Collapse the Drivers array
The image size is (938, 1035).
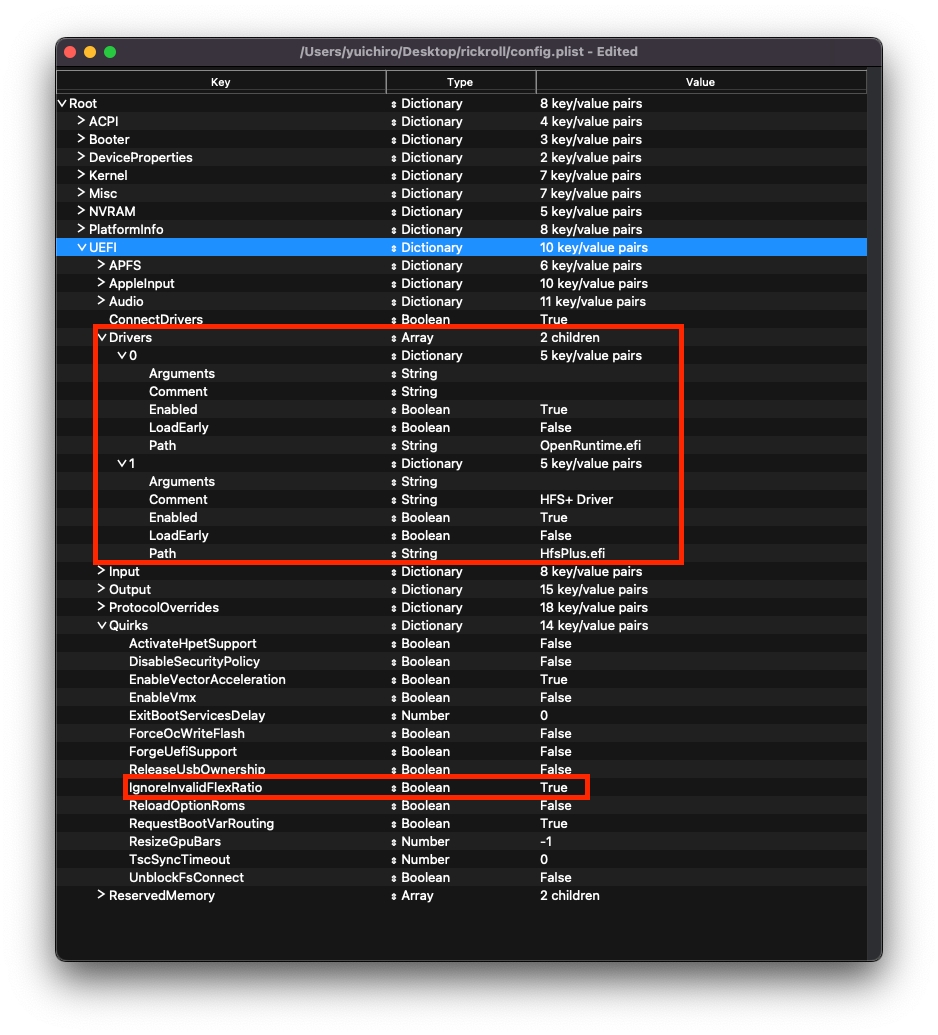(101, 337)
